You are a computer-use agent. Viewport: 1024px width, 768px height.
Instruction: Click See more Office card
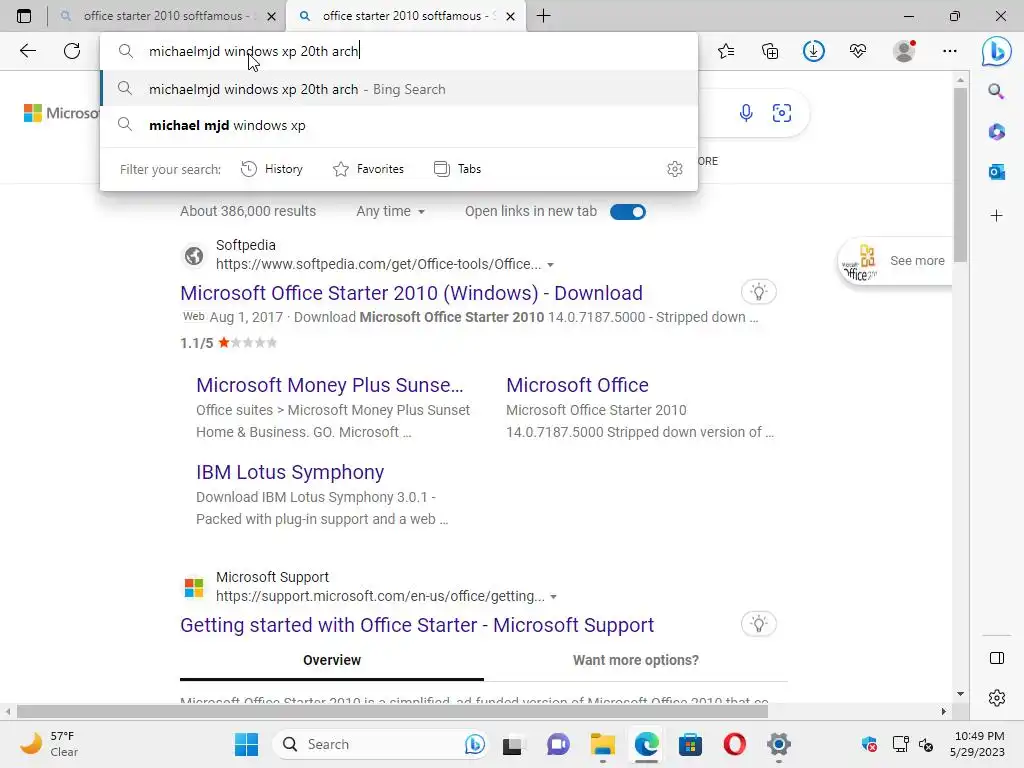(x=895, y=261)
